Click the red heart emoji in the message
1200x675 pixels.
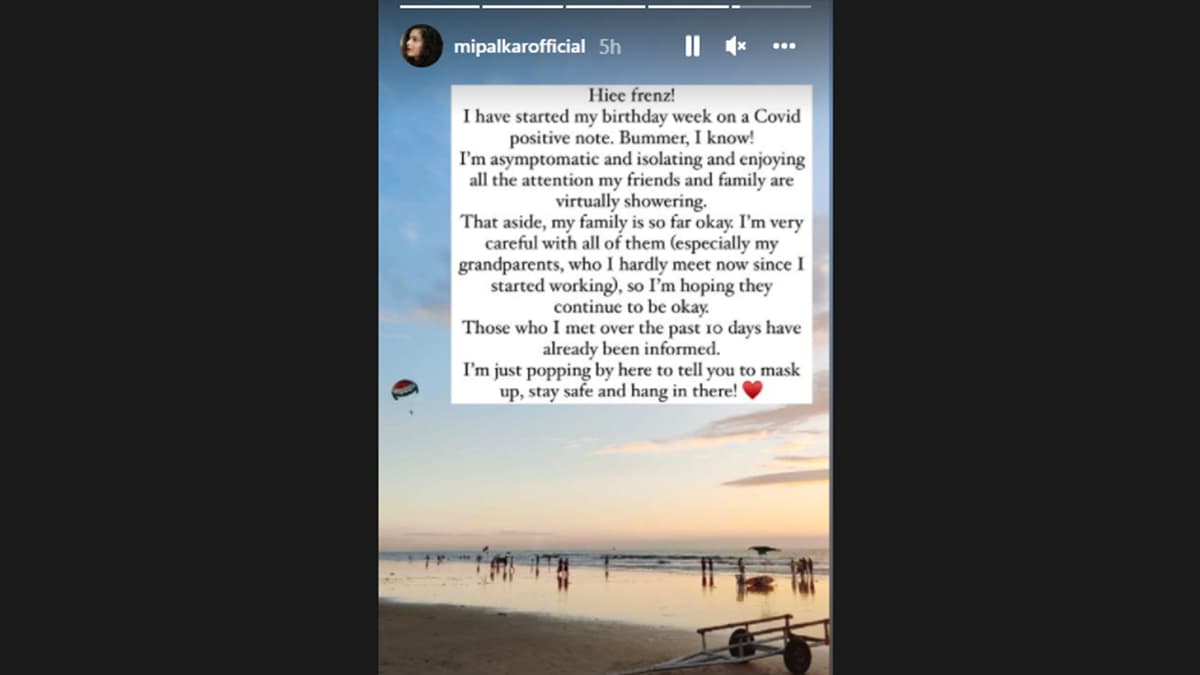pos(753,391)
